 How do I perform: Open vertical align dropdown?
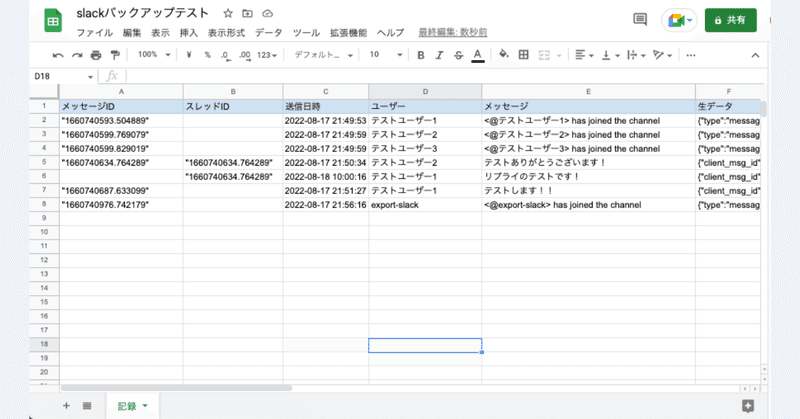point(610,55)
